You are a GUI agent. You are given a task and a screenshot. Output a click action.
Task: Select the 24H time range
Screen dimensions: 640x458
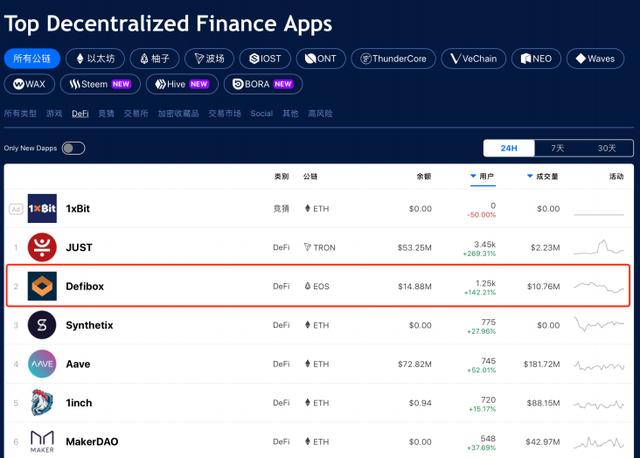coord(509,148)
